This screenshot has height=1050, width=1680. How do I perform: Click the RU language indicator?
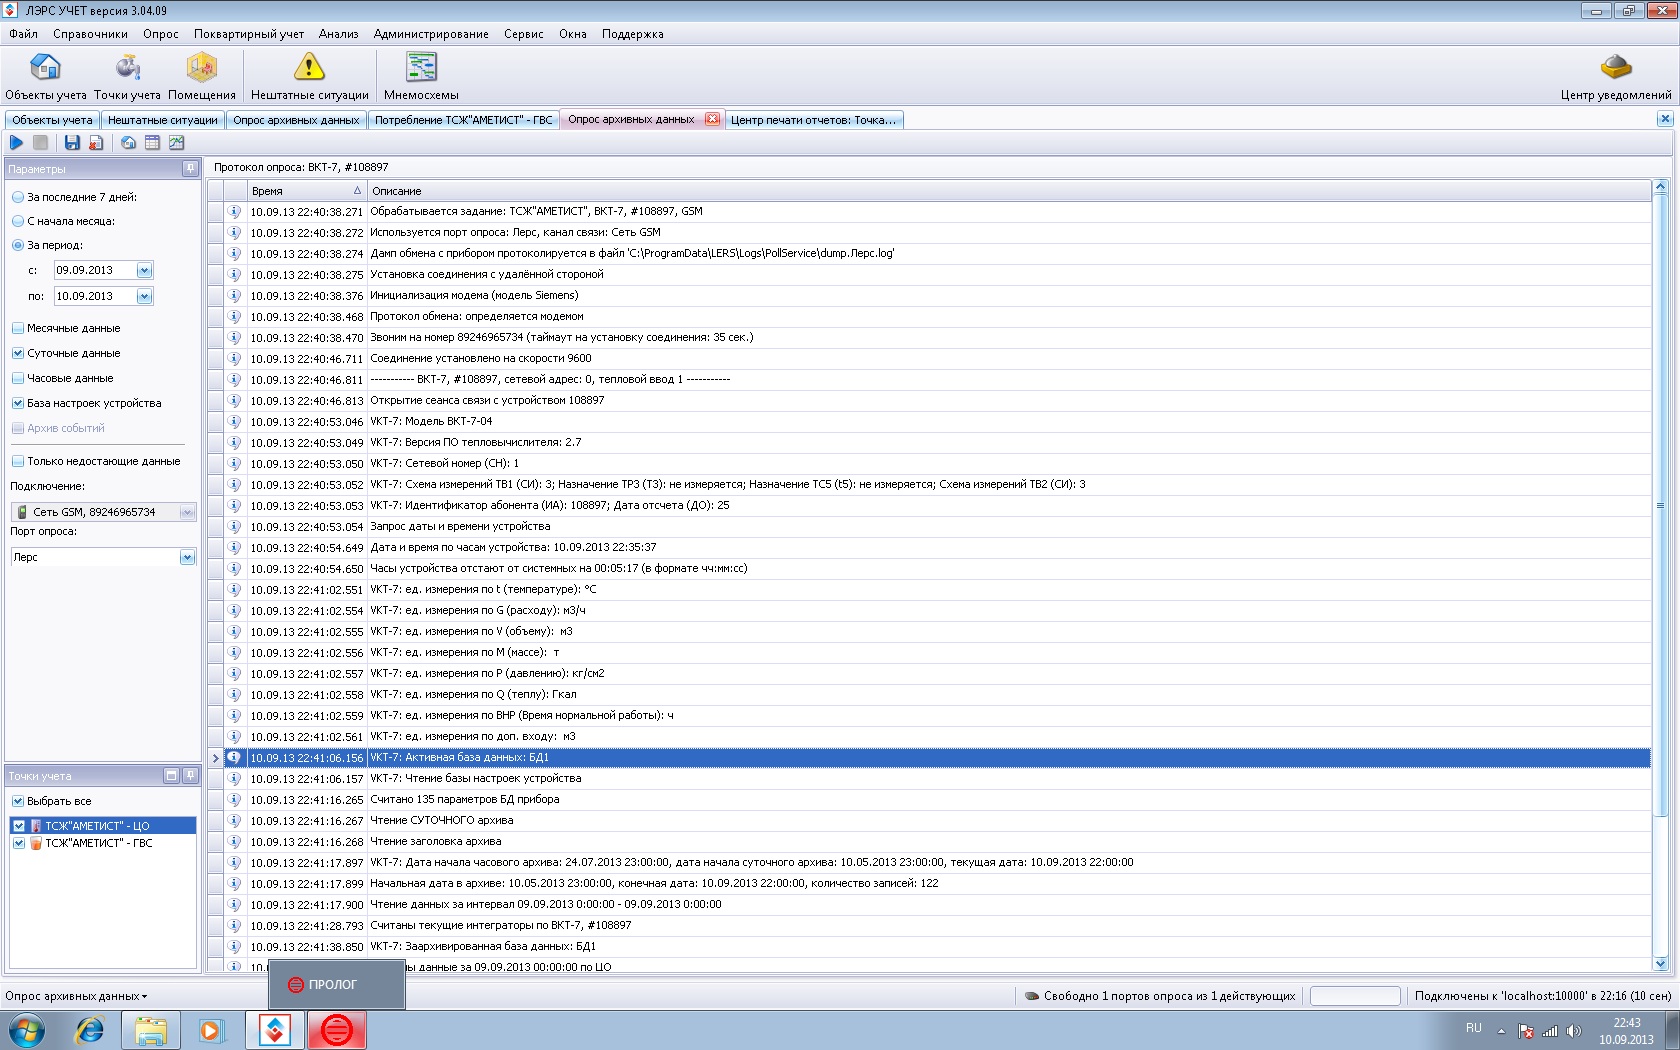tap(1473, 1028)
